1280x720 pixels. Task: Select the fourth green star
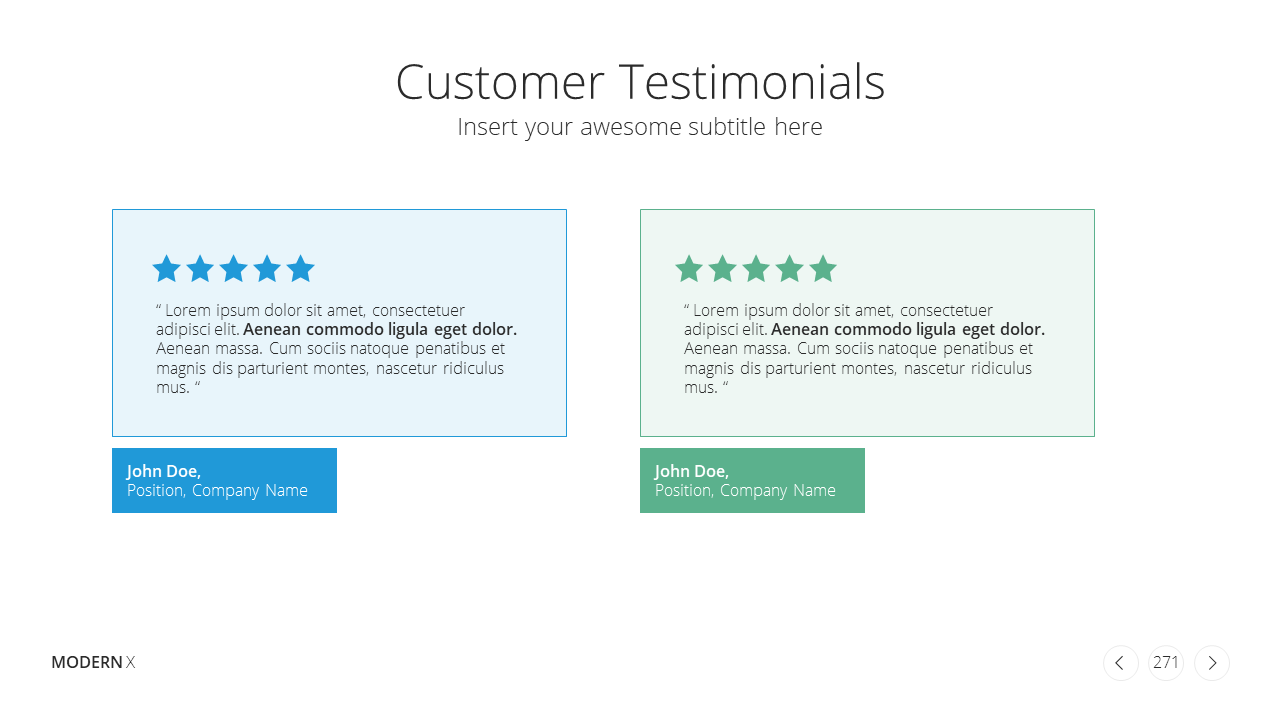(x=789, y=268)
